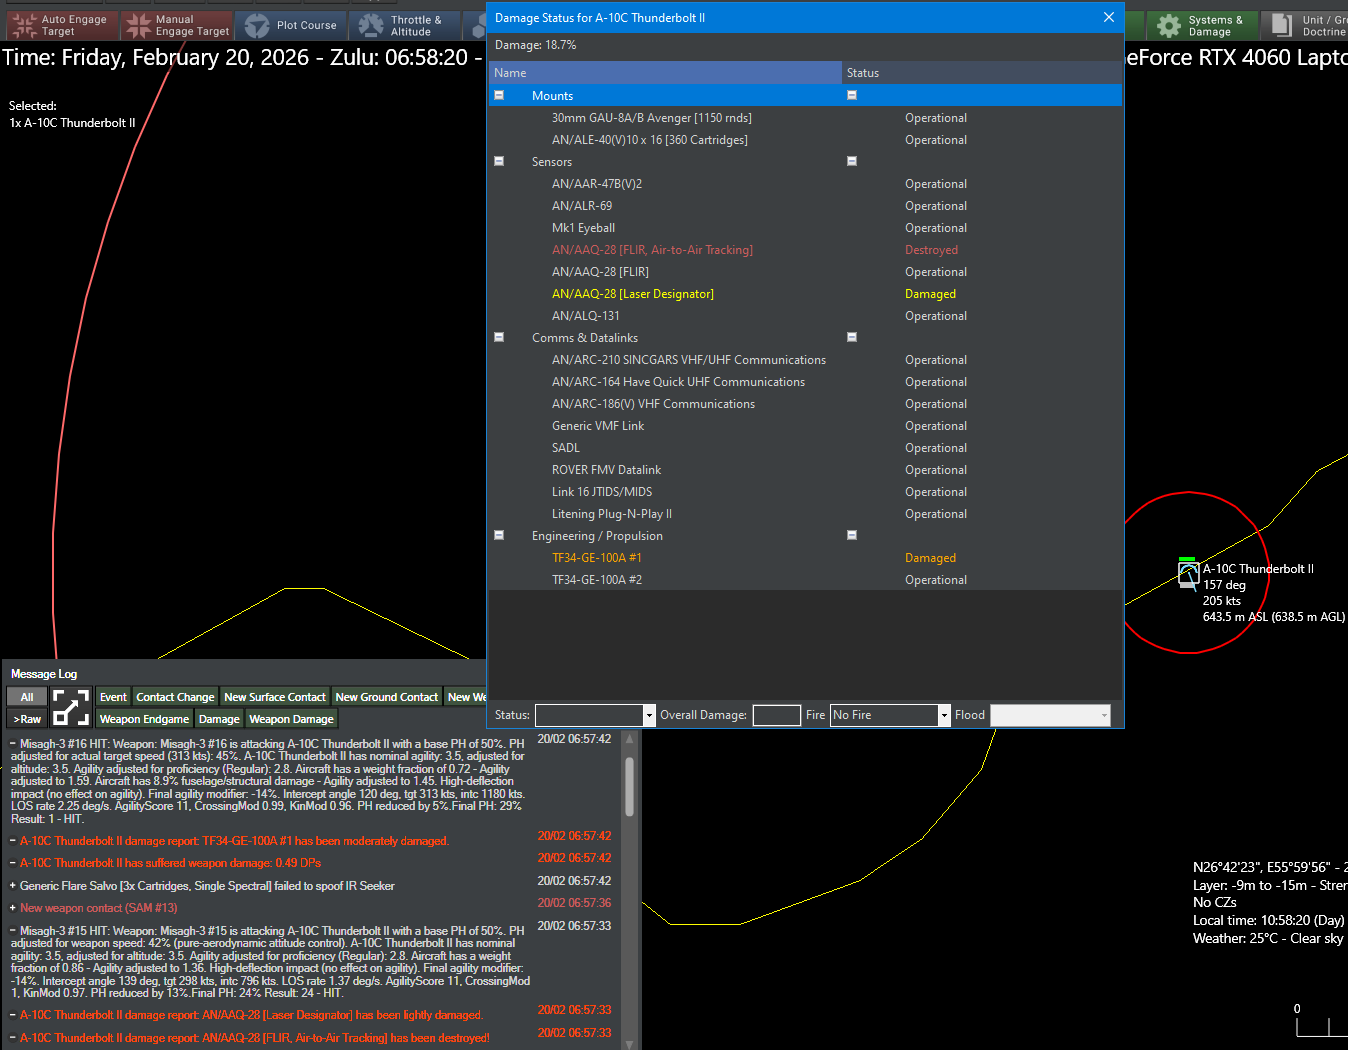The height and width of the screenshot is (1050, 1348).
Task: Toggle the Weapon Damage message filter
Action: [x=291, y=719]
